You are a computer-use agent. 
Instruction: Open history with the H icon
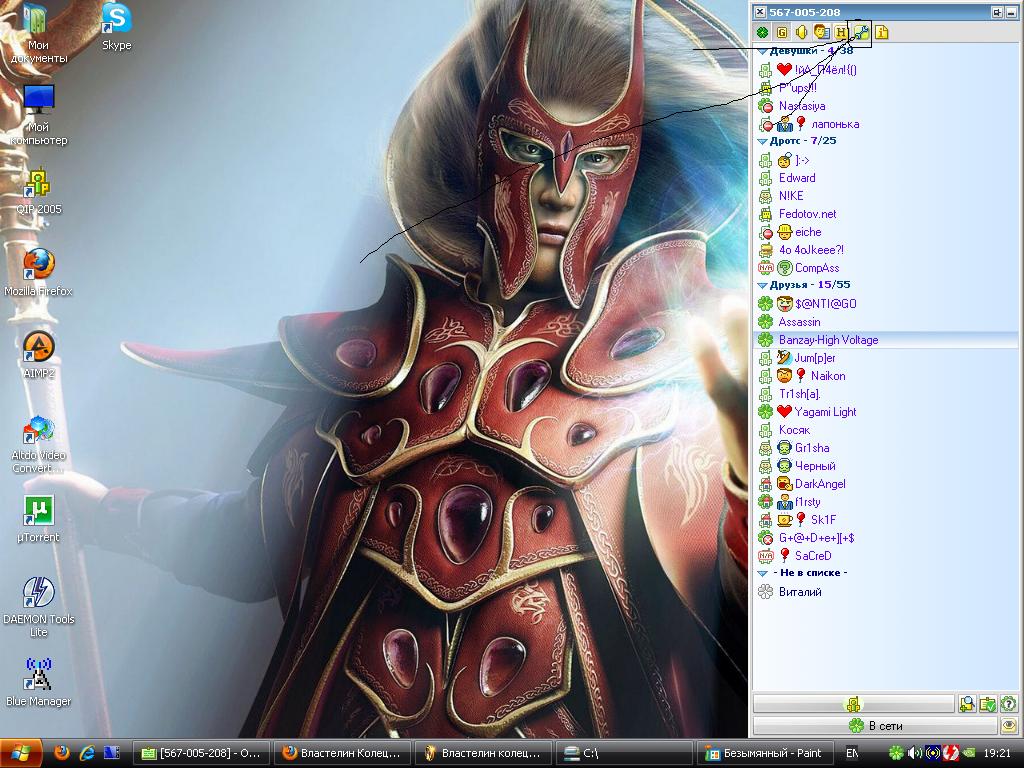pyautogui.click(x=841, y=32)
